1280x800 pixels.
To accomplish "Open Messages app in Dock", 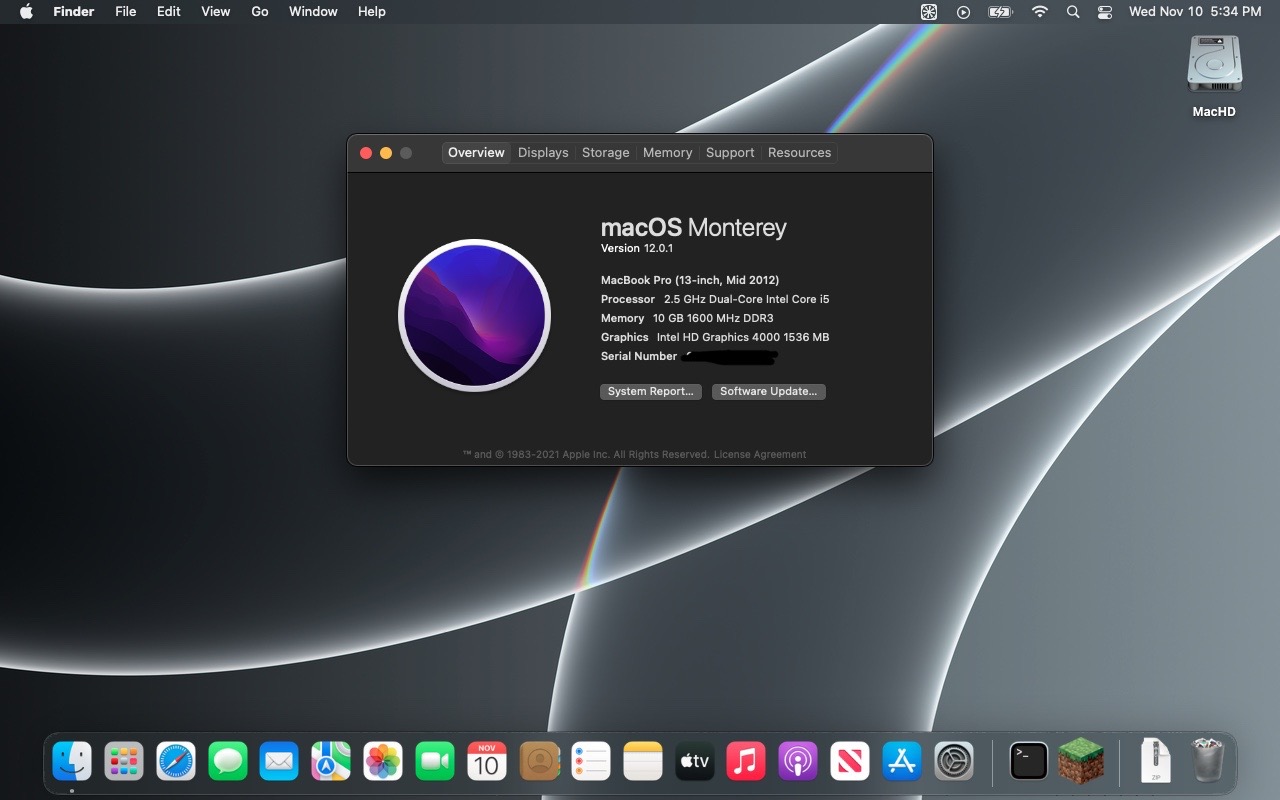I will (x=228, y=762).
